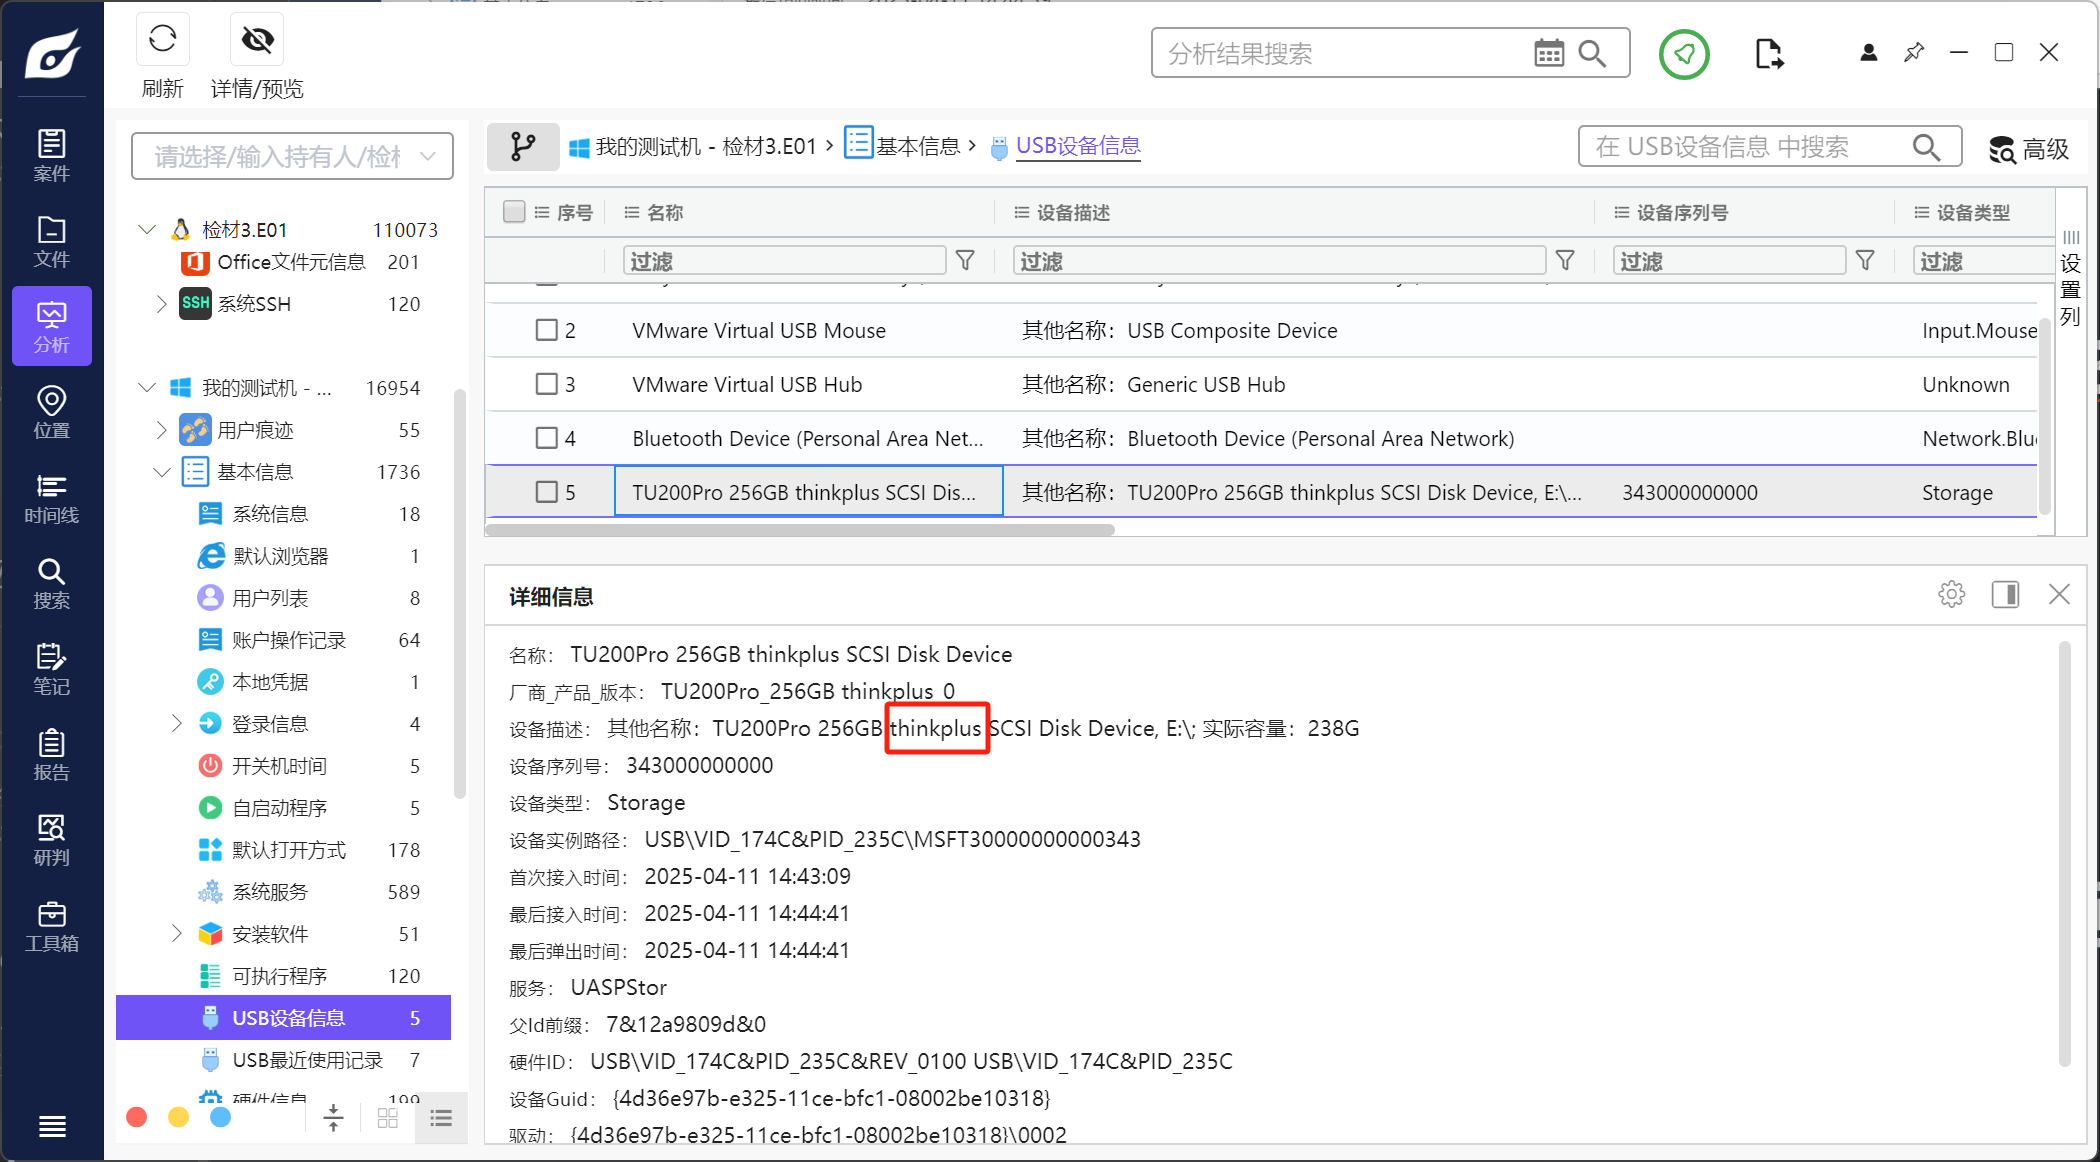Select USB最近使用记录 in the tree
The height and width of the screenshot is (1162, 2100).
[x=307, y=1060]
